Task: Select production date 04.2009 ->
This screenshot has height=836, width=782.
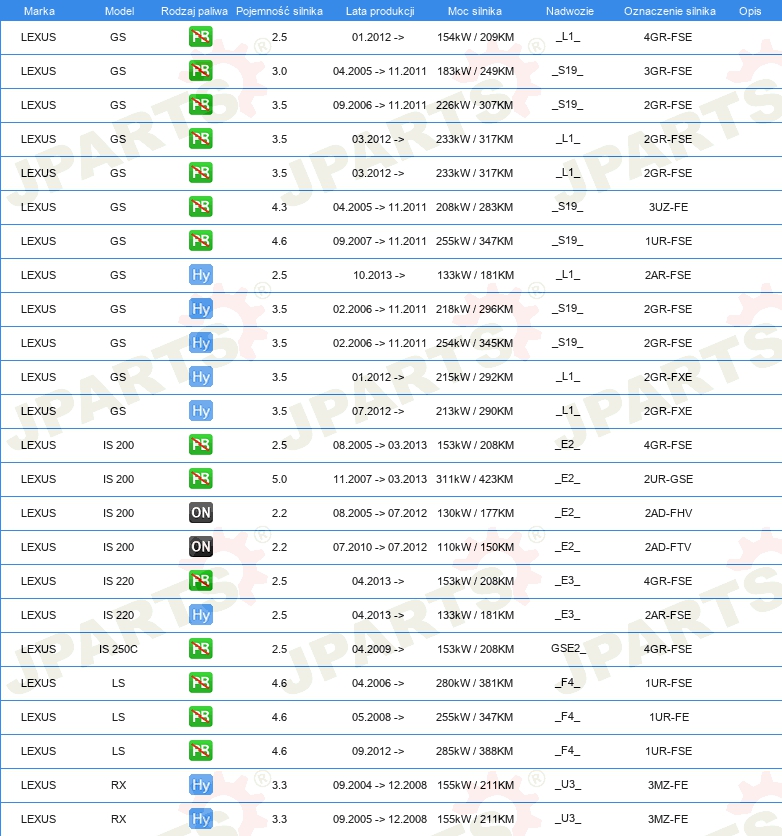Action: tap(378, 649)
